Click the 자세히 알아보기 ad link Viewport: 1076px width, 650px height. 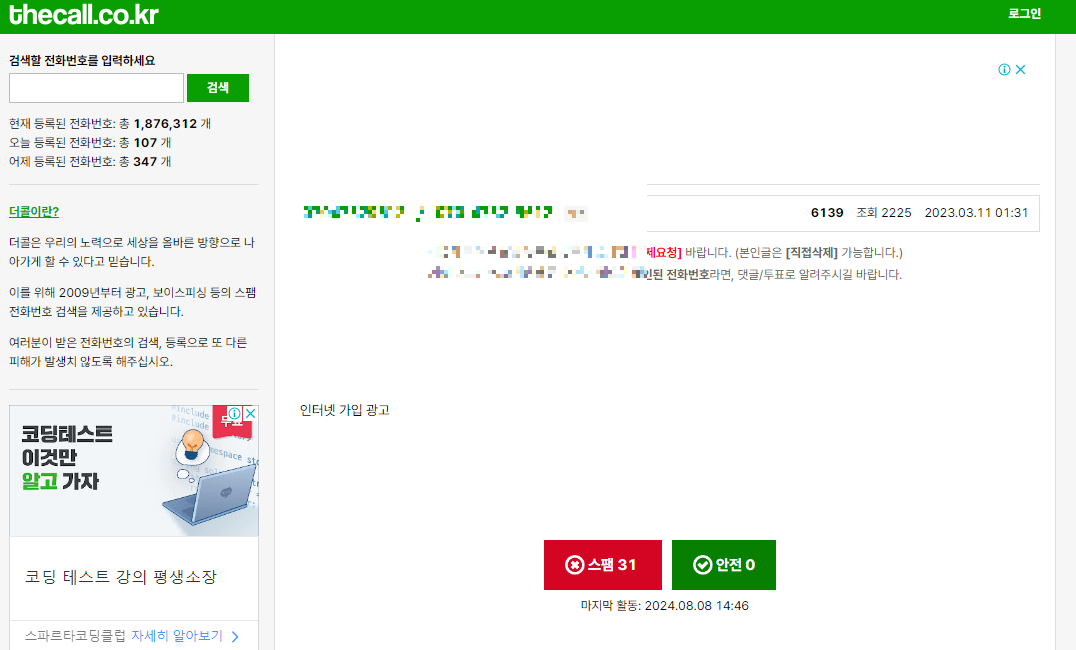[x=177, y=636]
